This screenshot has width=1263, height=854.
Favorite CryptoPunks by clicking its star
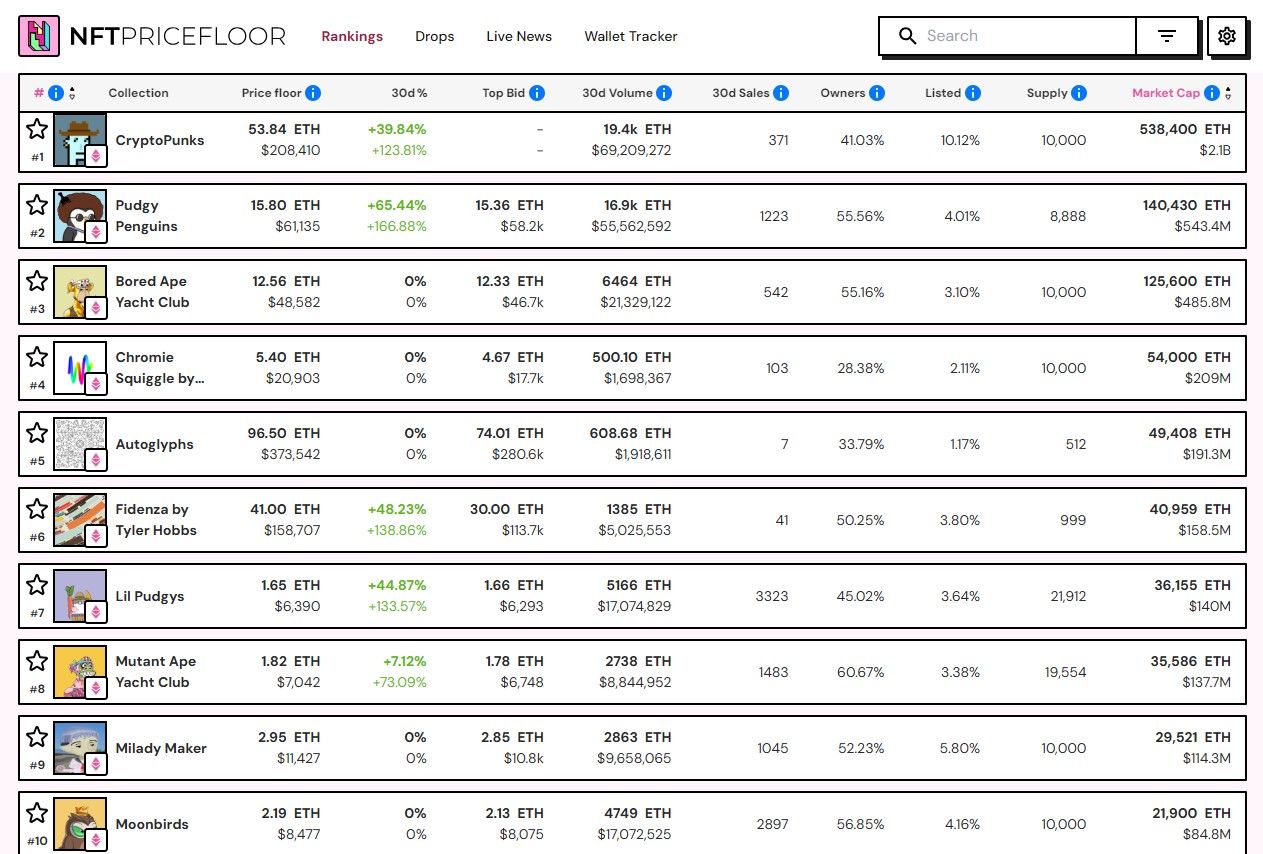click(37, 128)
